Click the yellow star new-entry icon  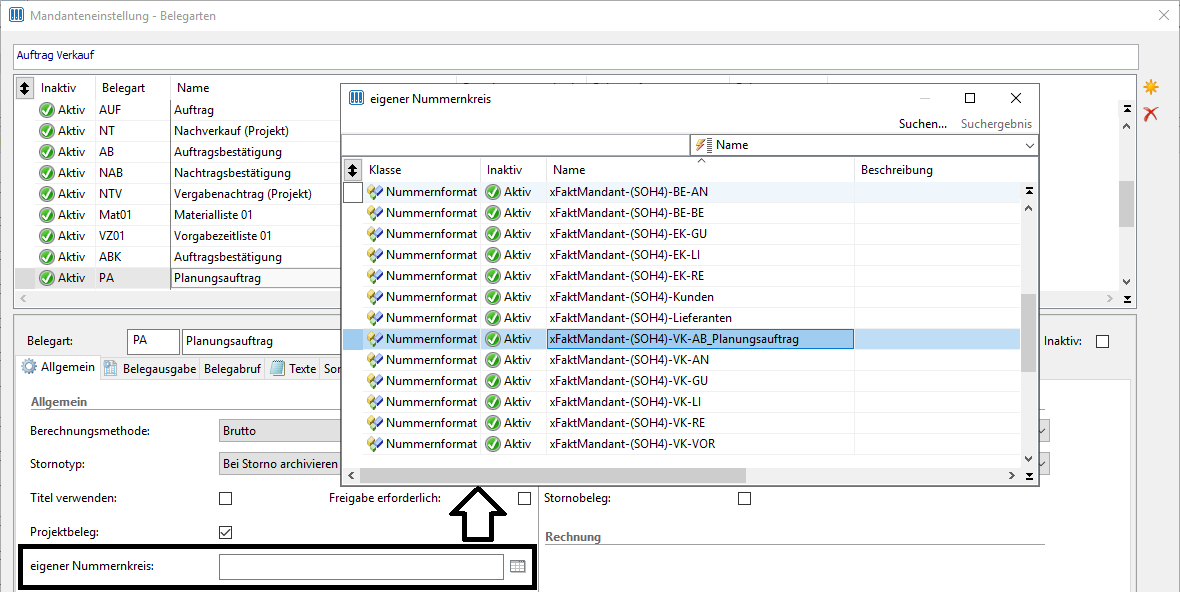[x=1151, y=87]
